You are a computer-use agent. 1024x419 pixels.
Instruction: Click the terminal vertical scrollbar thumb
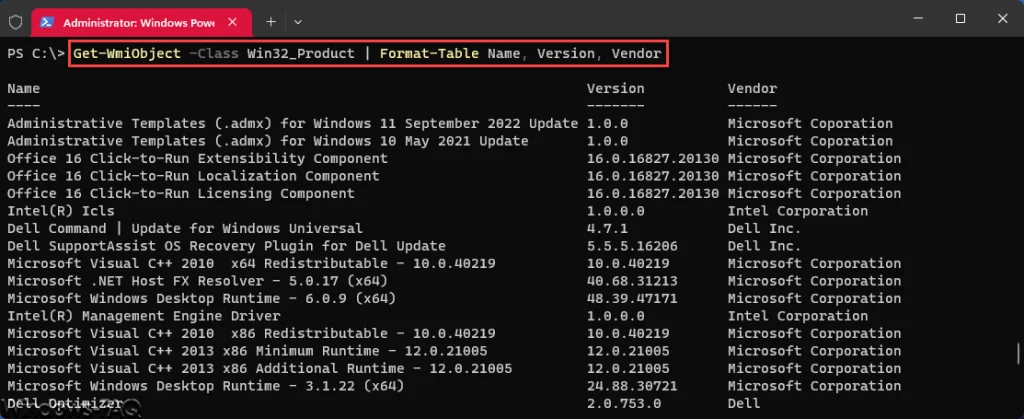(1018, 354)
